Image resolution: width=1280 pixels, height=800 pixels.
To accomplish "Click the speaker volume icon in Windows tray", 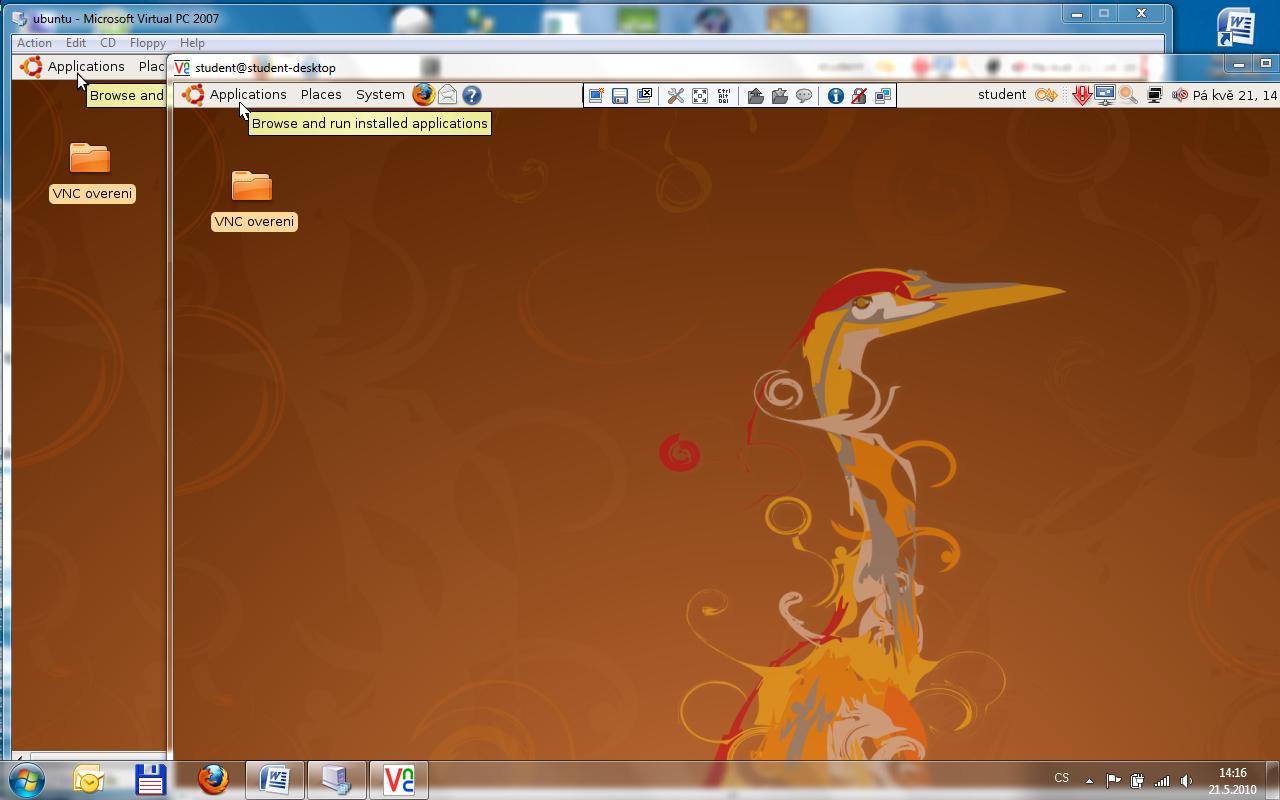I will (1186, 780).
